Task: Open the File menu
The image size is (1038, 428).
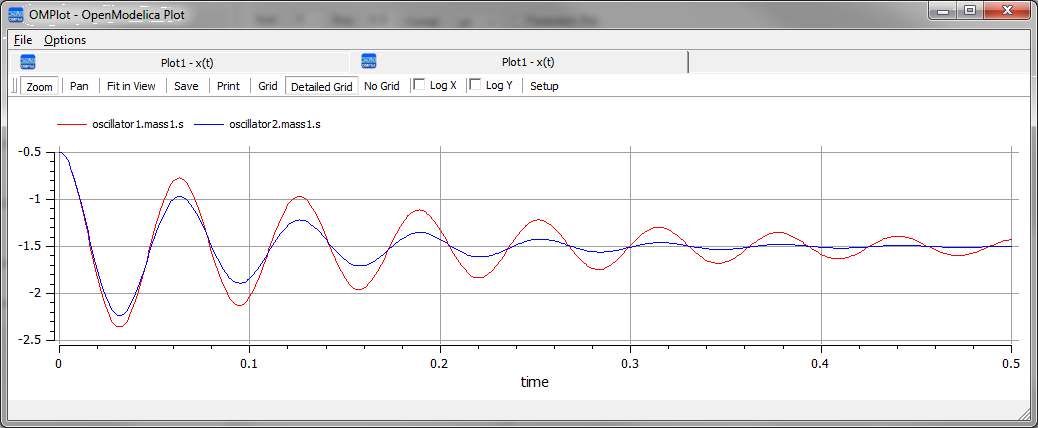Action: (x=23, y=40)
